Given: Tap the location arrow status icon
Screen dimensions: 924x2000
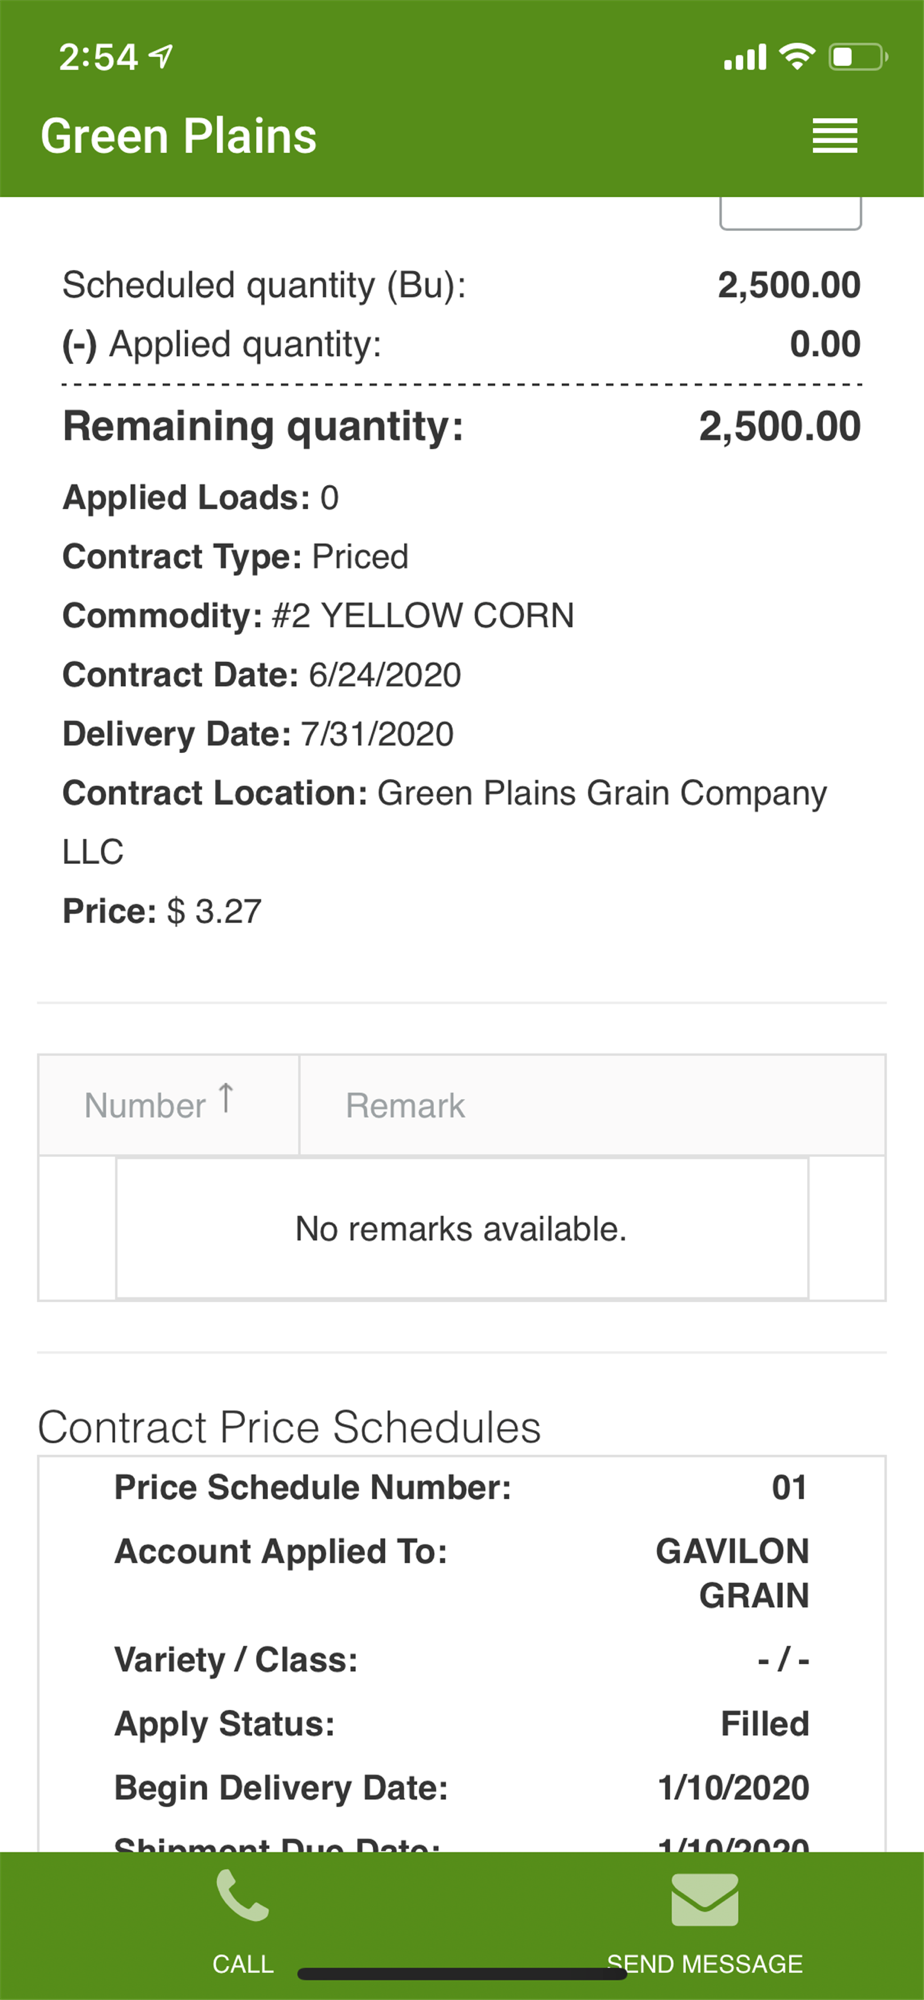Looking at the screenshot, I should coord(161,57).
